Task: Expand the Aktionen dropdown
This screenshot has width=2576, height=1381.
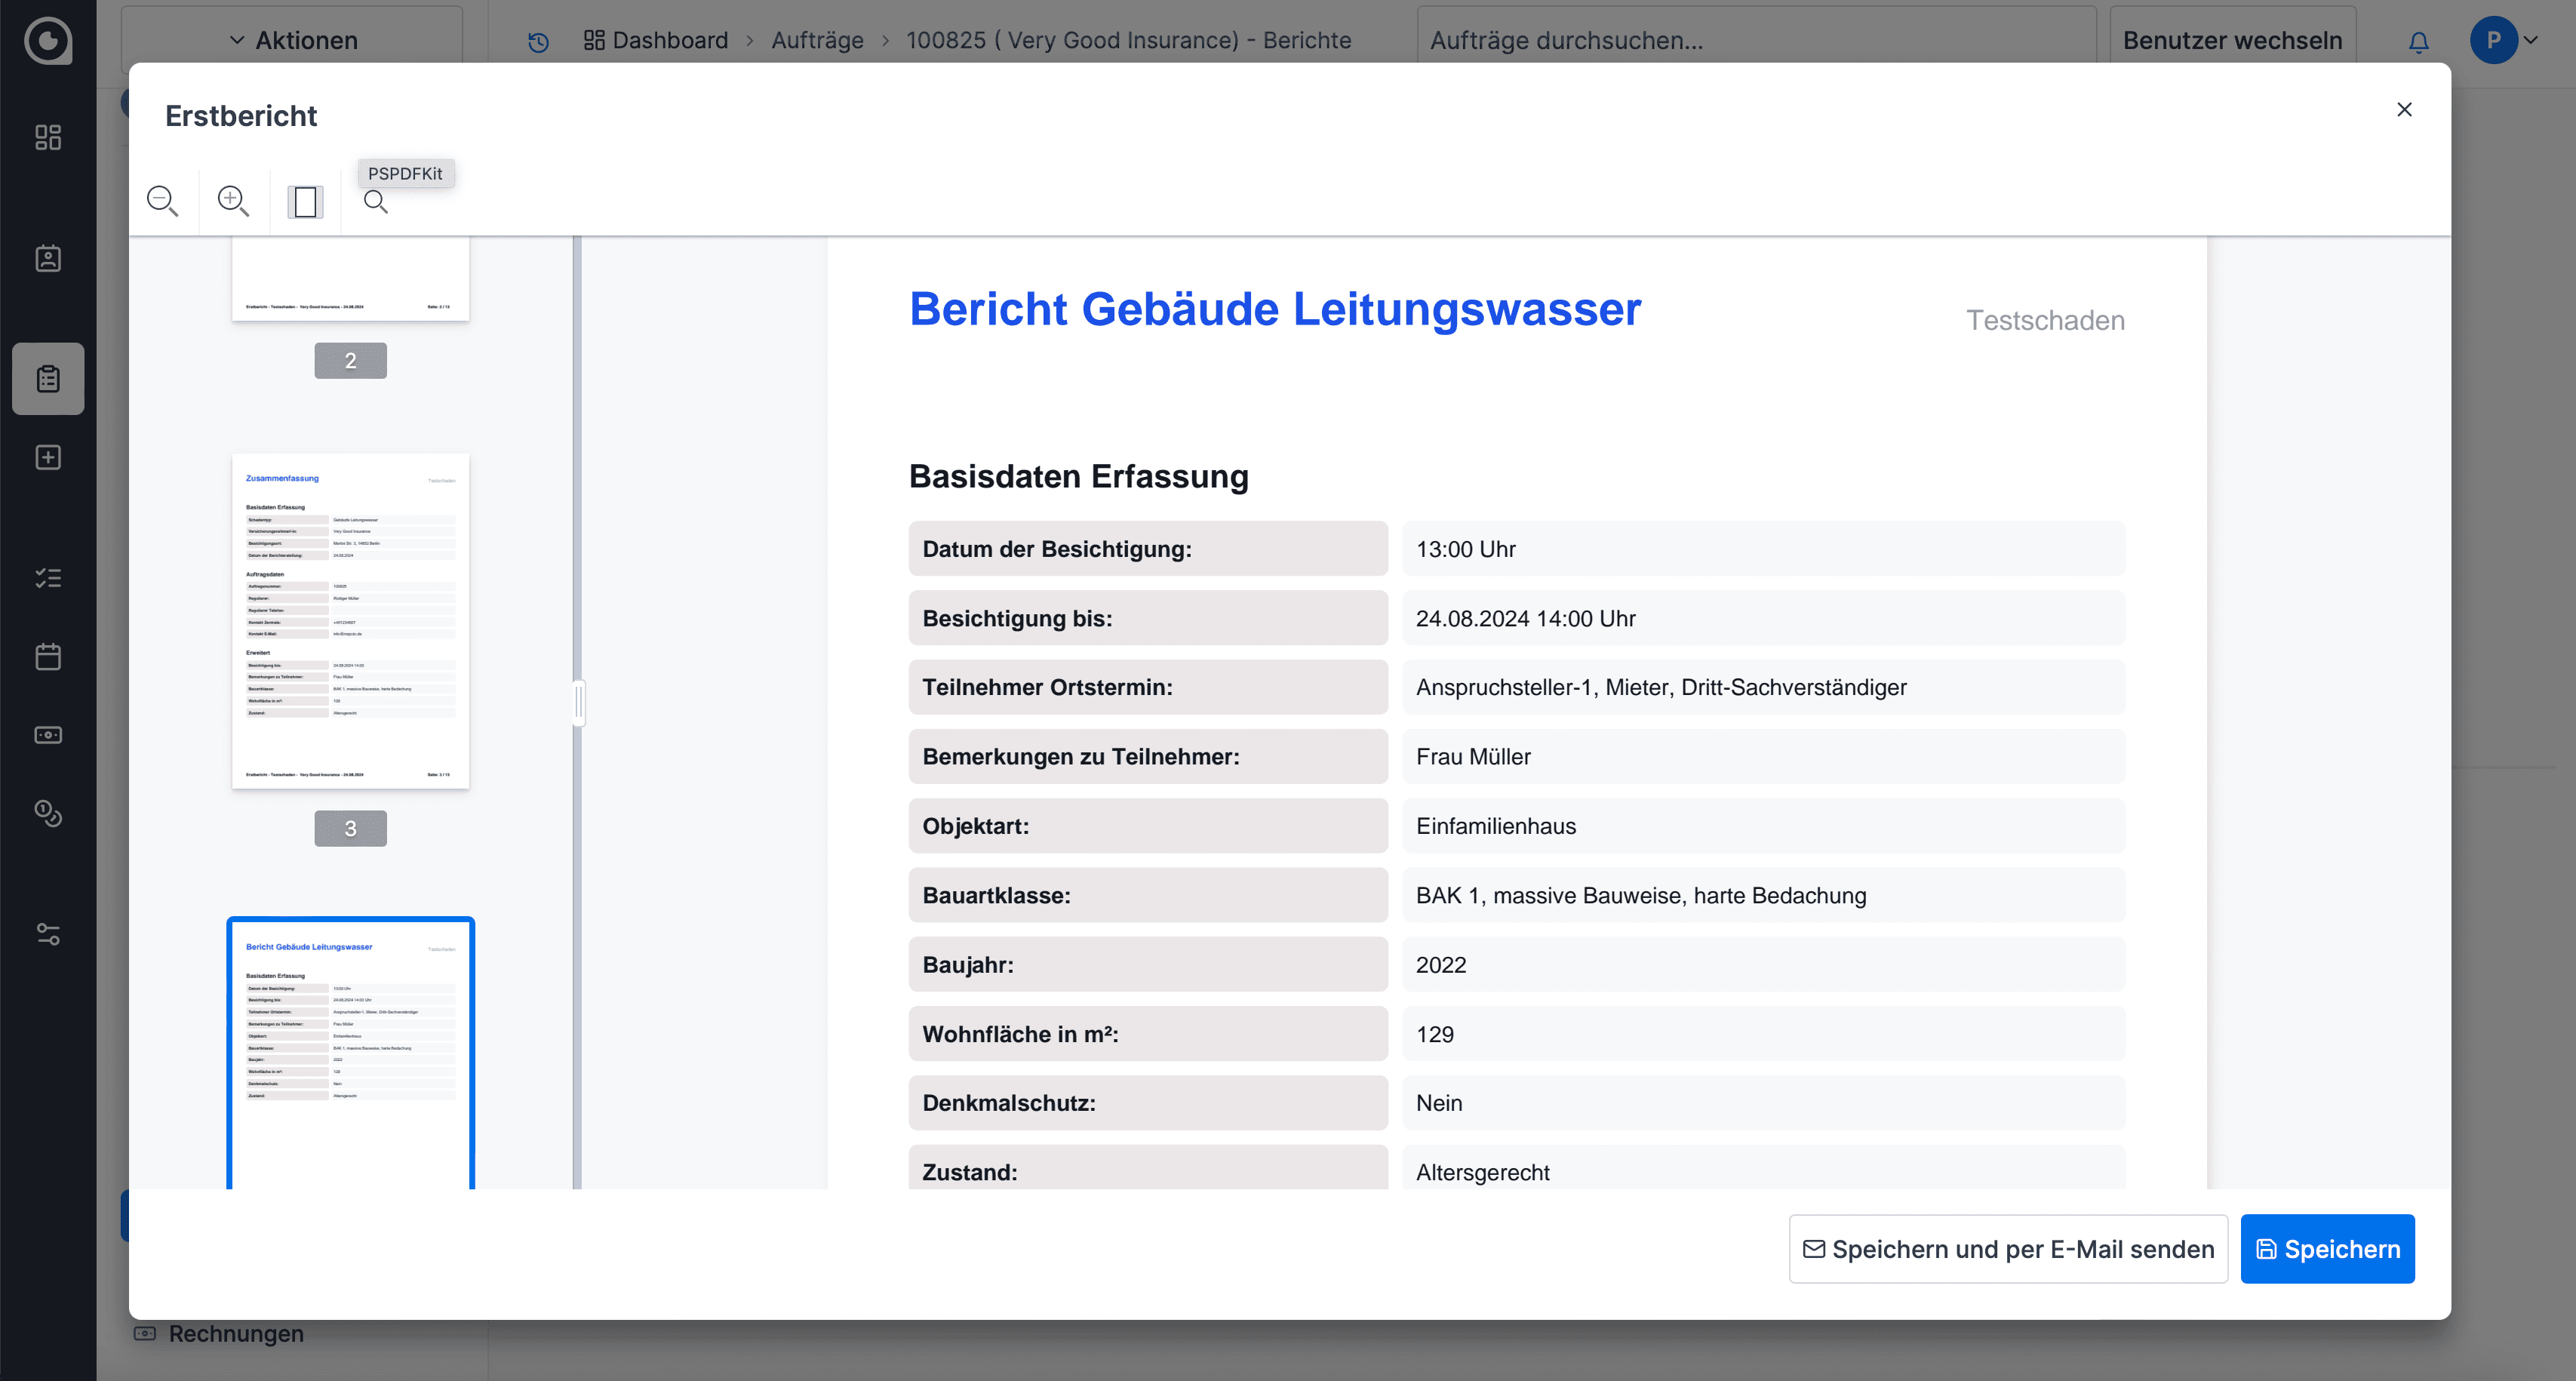Action: 293,40
